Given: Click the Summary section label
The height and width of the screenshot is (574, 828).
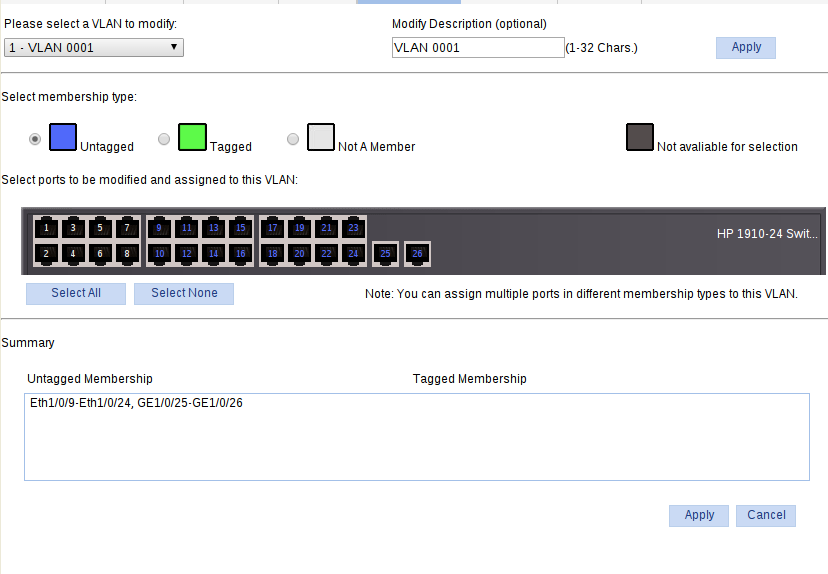Looking at the screenshot, I should 28,343.
